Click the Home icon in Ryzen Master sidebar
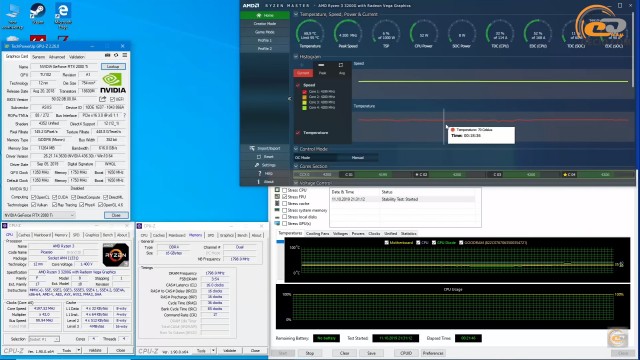 tap(258, 15)
